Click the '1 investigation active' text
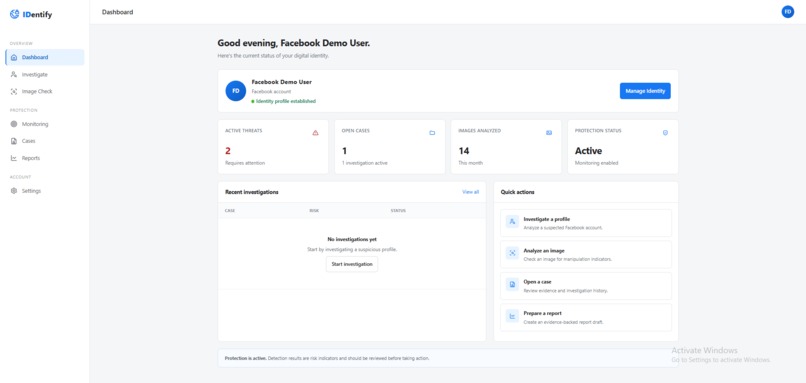Screen dimensions: 806x383 click(365, 163)
